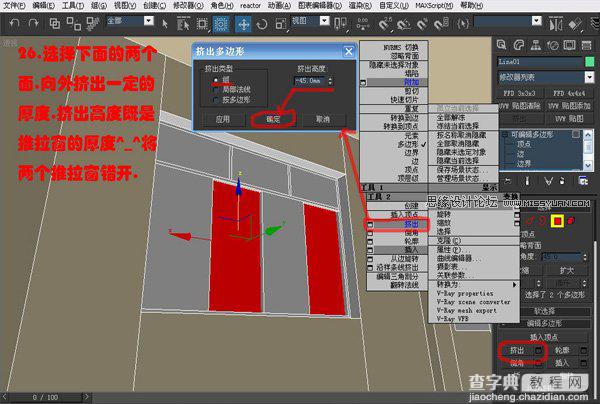The height and width of the screenshot is (404, 600).
Task: Collapse the 可编辑多边形 stack entry
Action: point(505,134)
